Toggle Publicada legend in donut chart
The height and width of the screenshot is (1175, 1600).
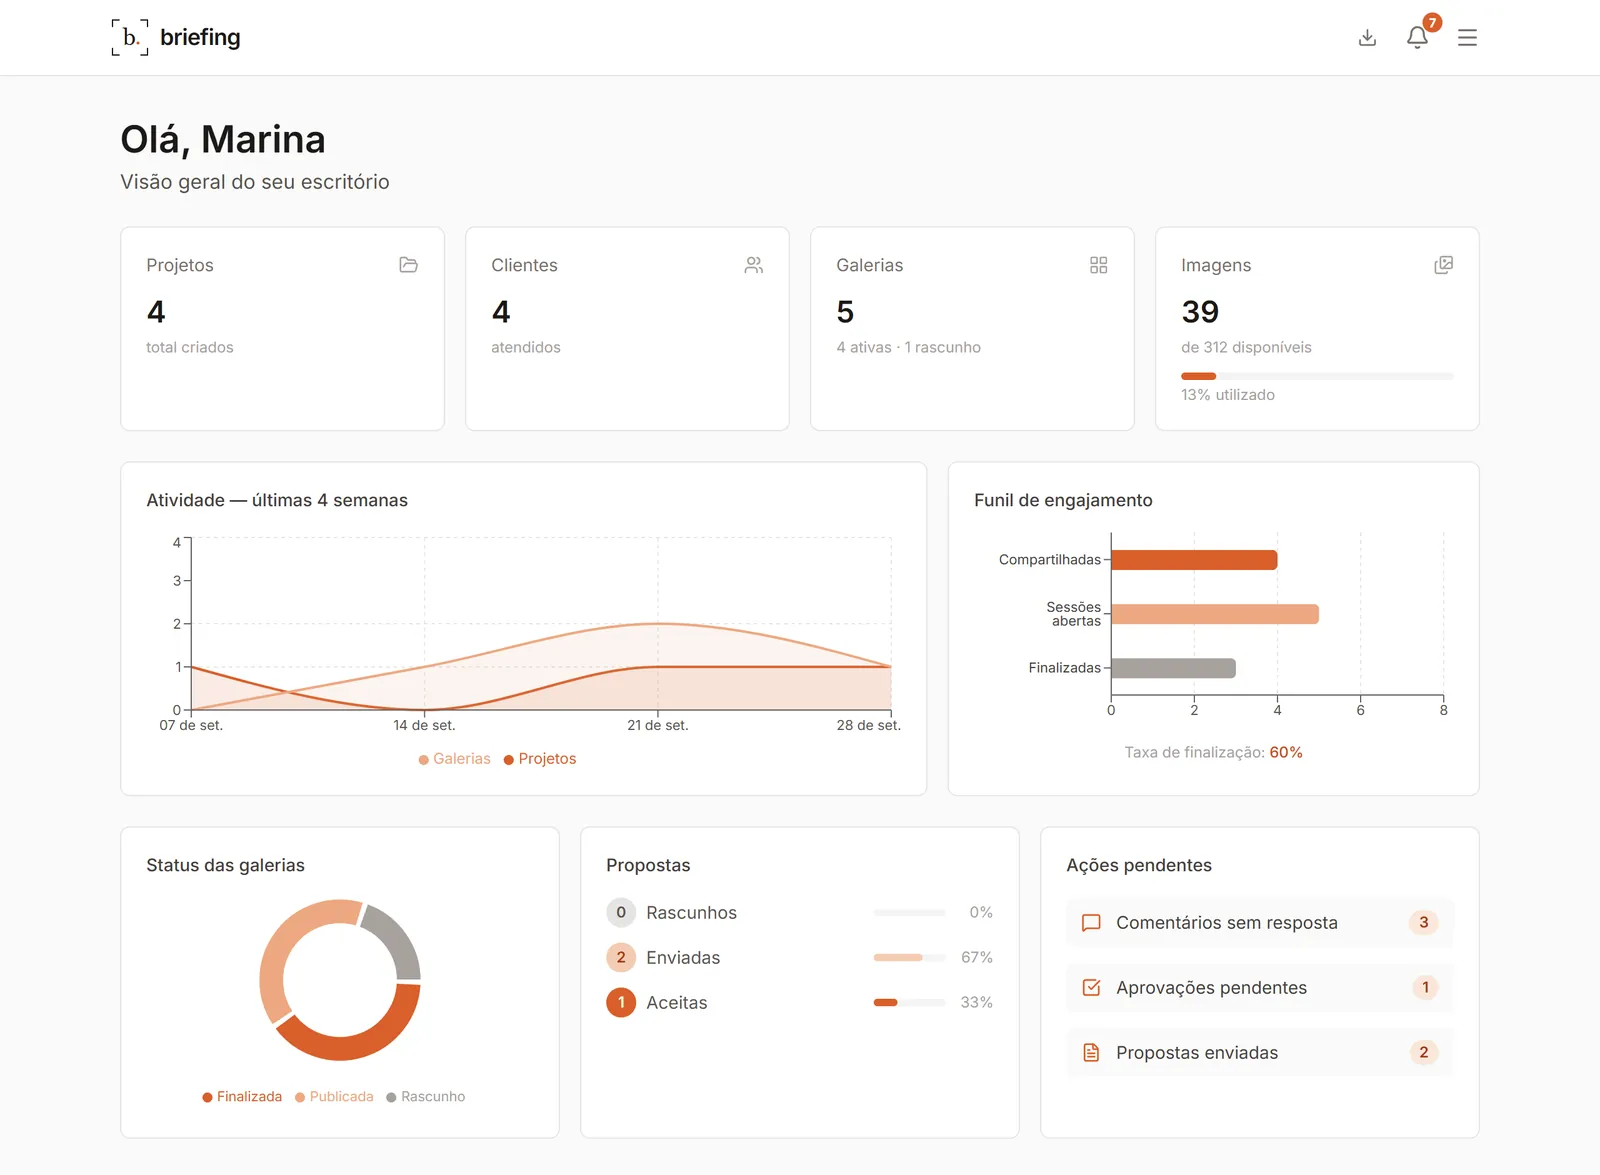[x=334, y=1097]
